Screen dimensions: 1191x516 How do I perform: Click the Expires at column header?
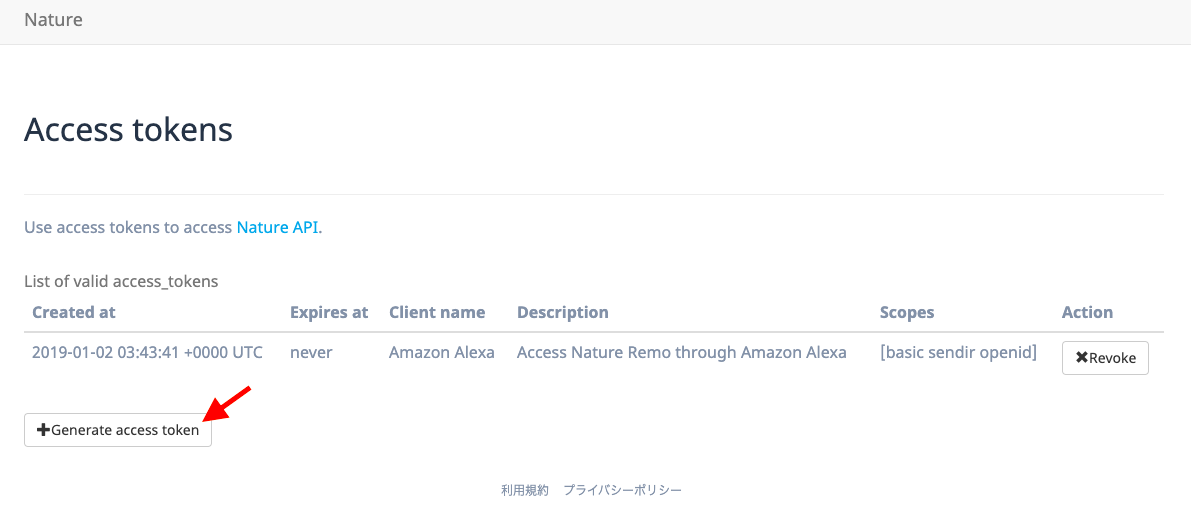pyautogui.click(x=329, y=312)
